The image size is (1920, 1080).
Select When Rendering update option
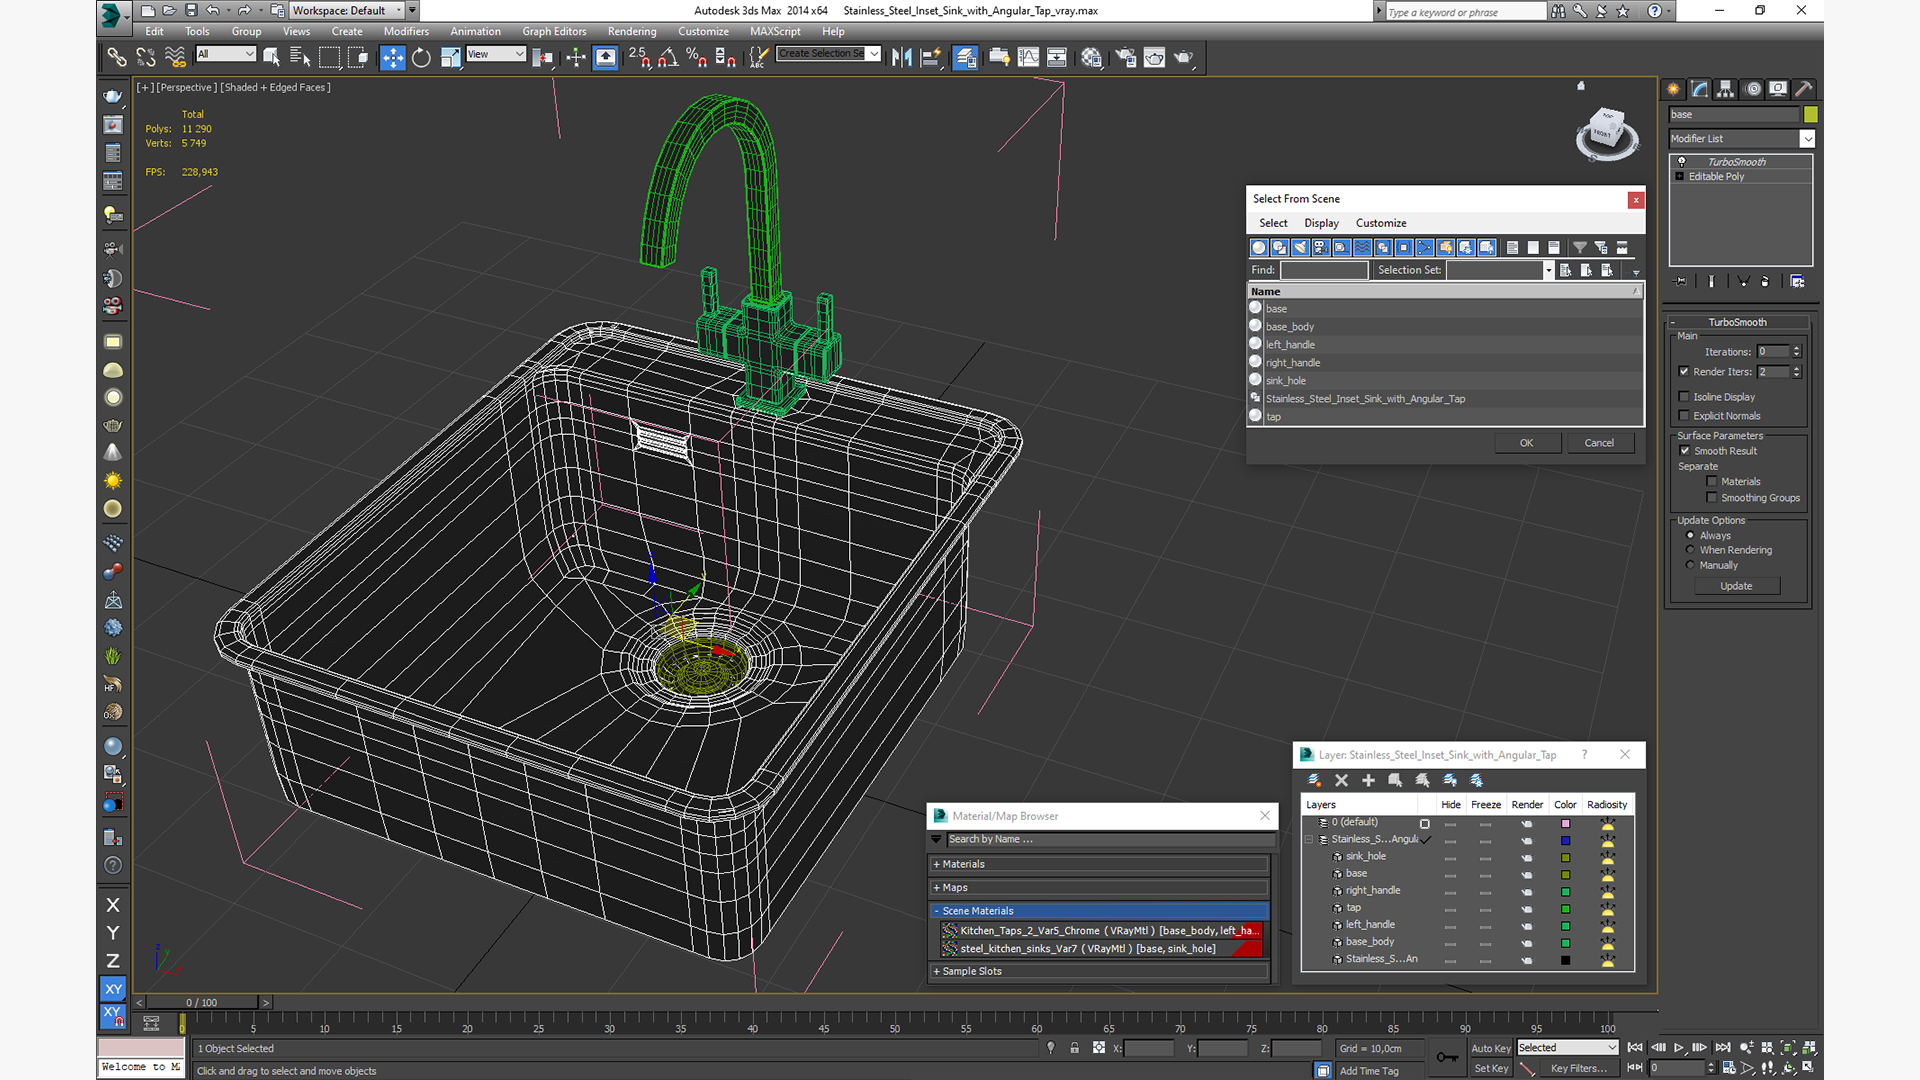[x=1691, y=550]
